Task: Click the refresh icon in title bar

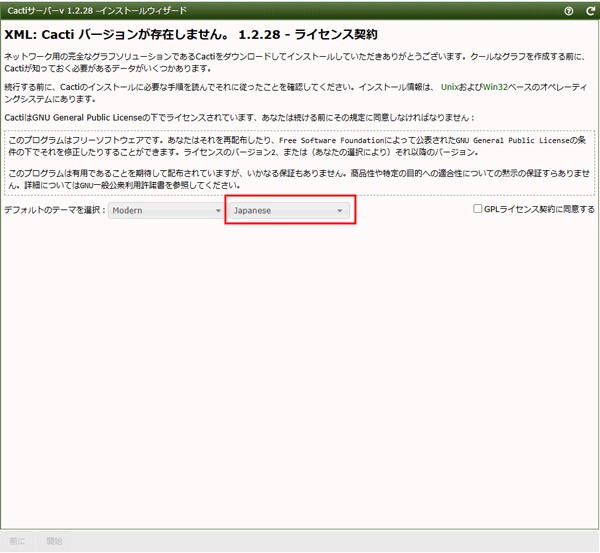Action: click(590, 11)
